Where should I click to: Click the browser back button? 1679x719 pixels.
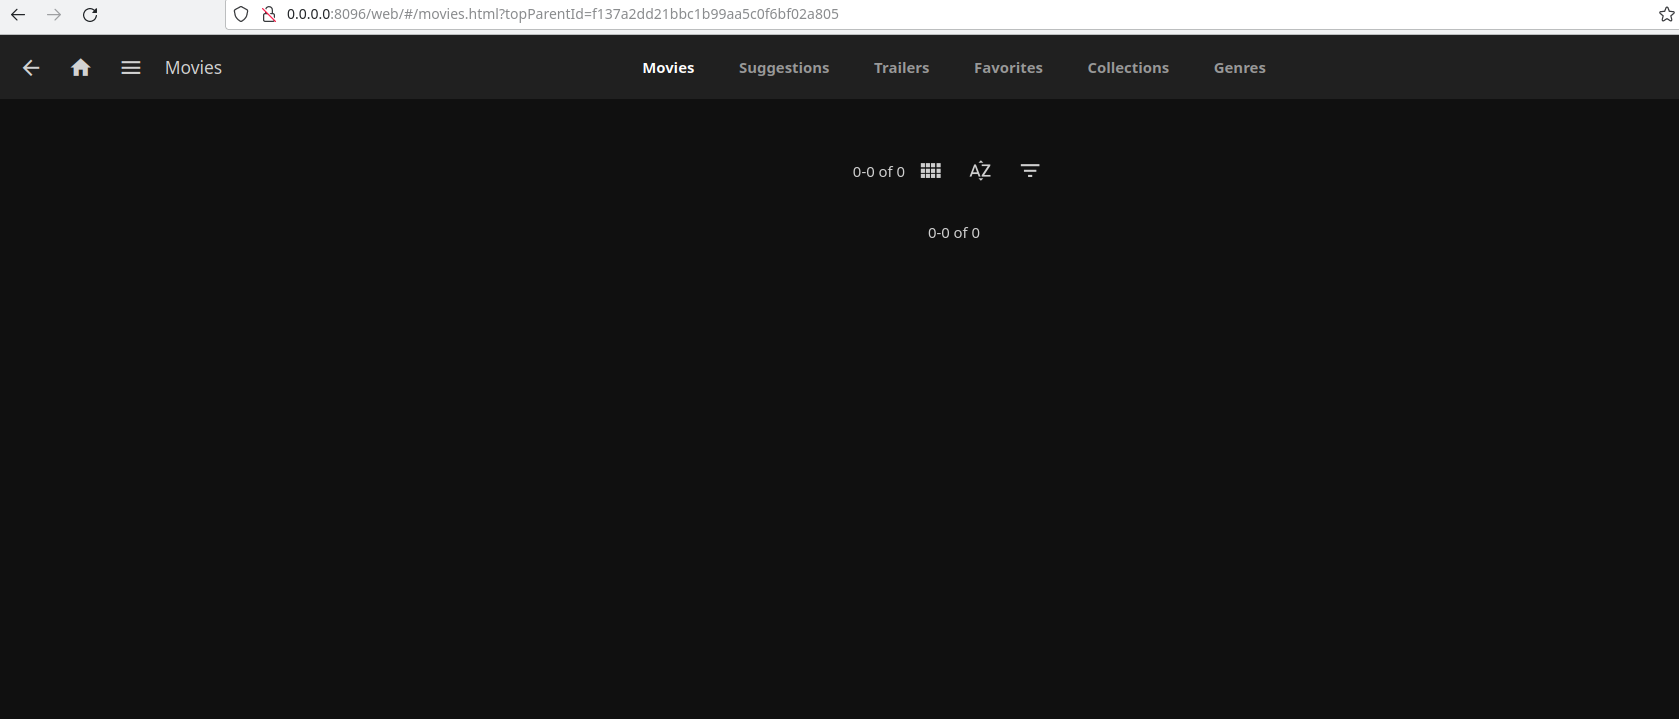(x=18, y=15)
